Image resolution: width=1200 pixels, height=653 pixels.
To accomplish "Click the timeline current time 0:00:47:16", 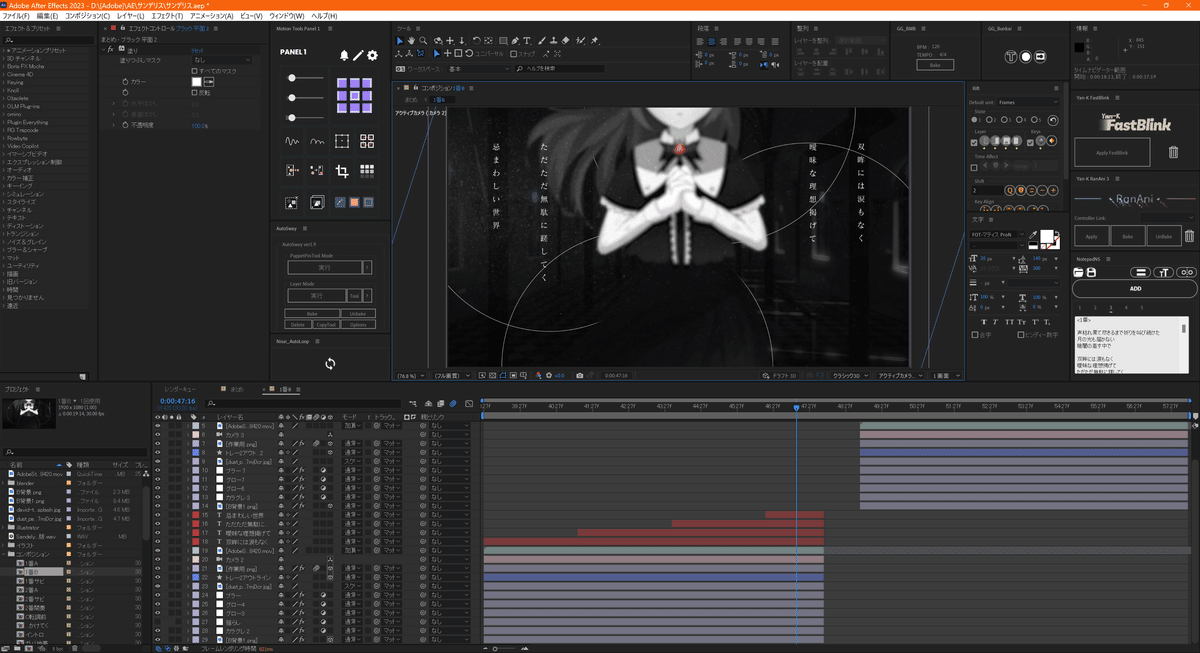I will (x=176, y=401).
